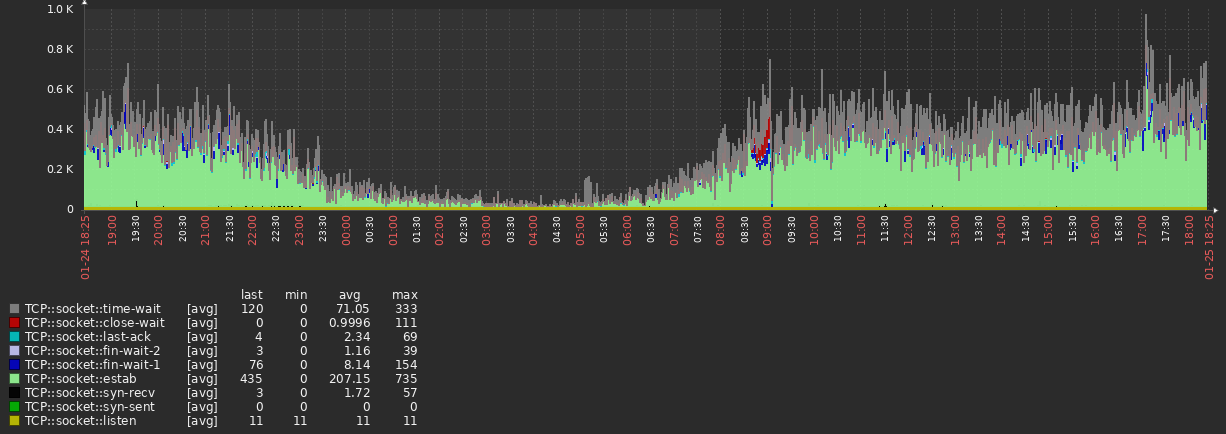Select the TCP::socket::time-wait legend label
The width and height of the screenshot is (1226, 434).
point(92,309)
